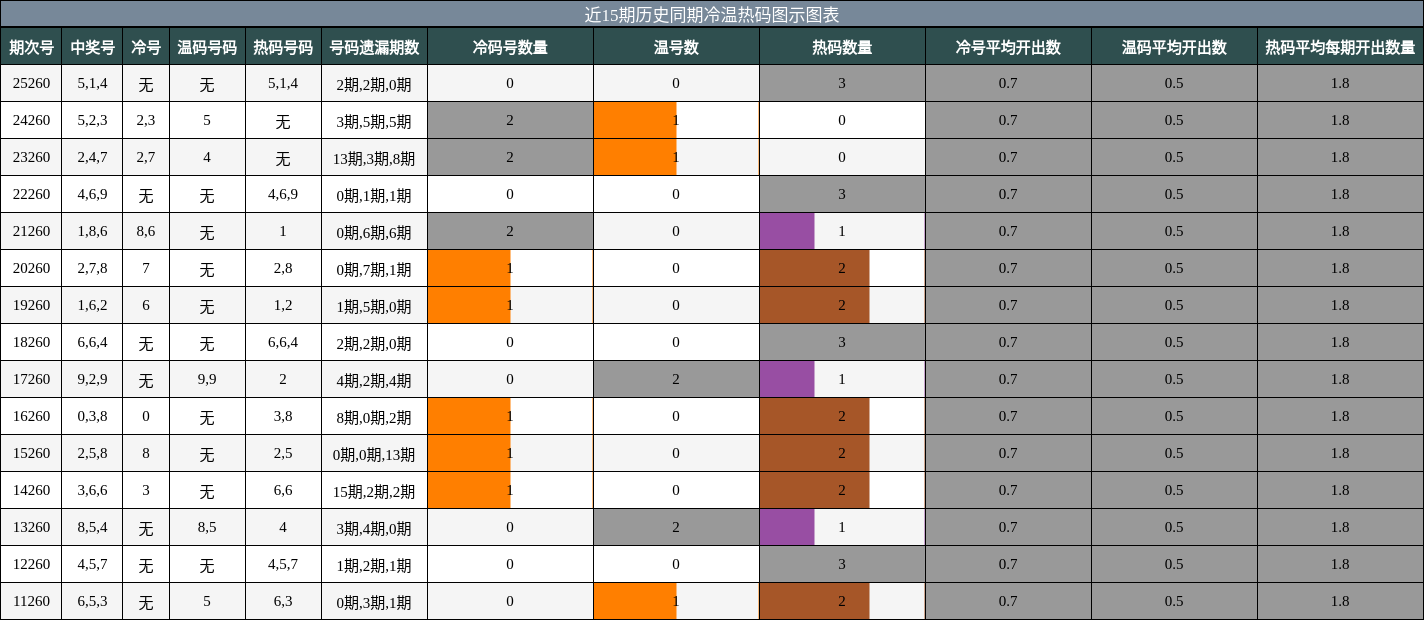Click orange cold-count bar in row 20260

469,269
